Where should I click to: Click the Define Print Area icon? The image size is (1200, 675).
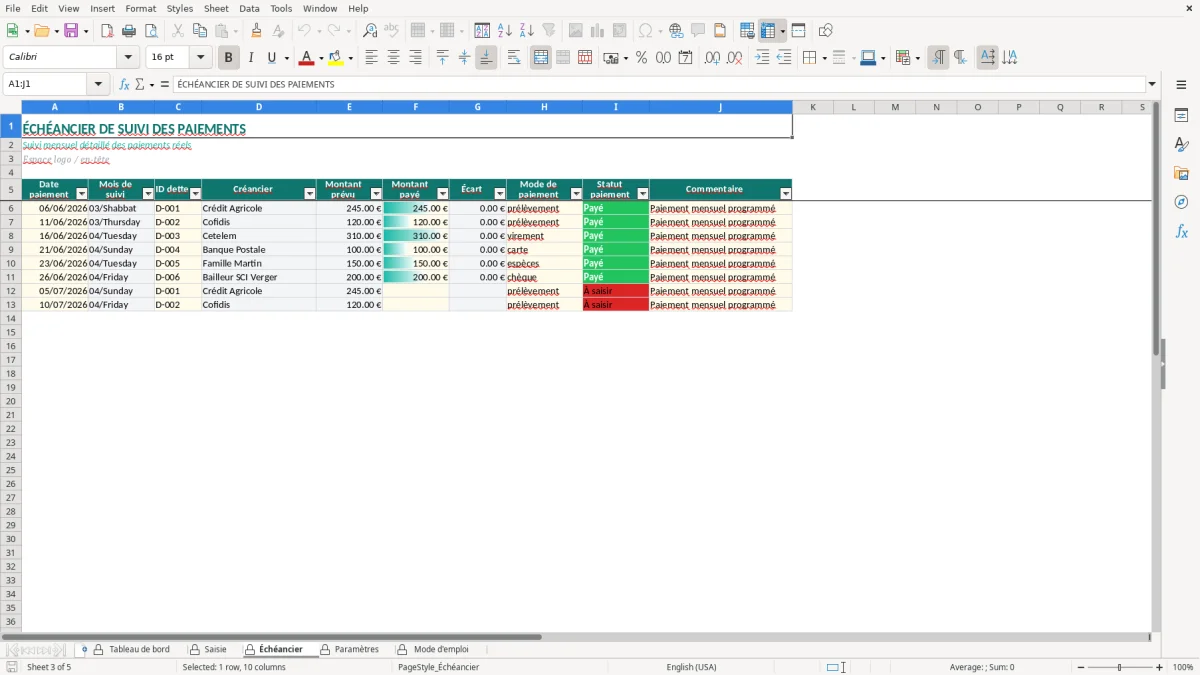[747, 31]
